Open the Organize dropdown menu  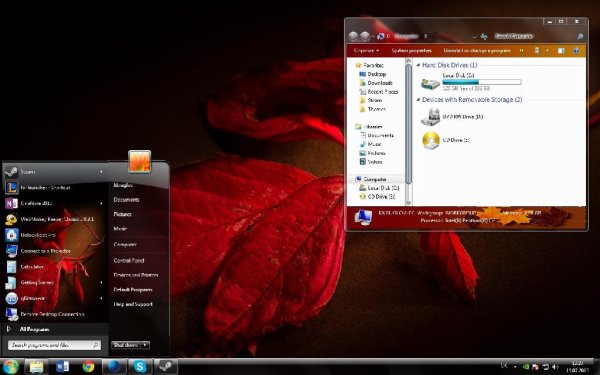tap(366, 51)
